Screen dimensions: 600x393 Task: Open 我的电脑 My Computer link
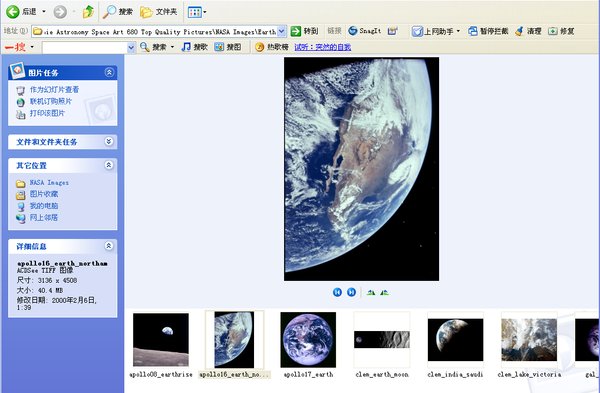(x=44, y=206)
